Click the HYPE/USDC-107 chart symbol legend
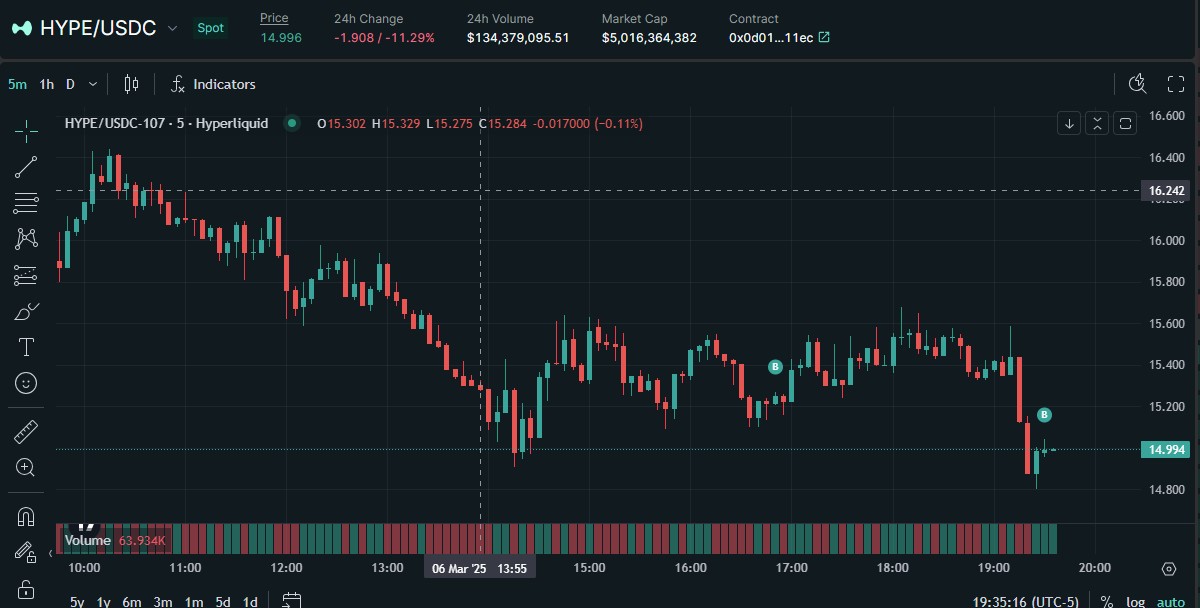The image size is (1200, 608). [166, 123]
